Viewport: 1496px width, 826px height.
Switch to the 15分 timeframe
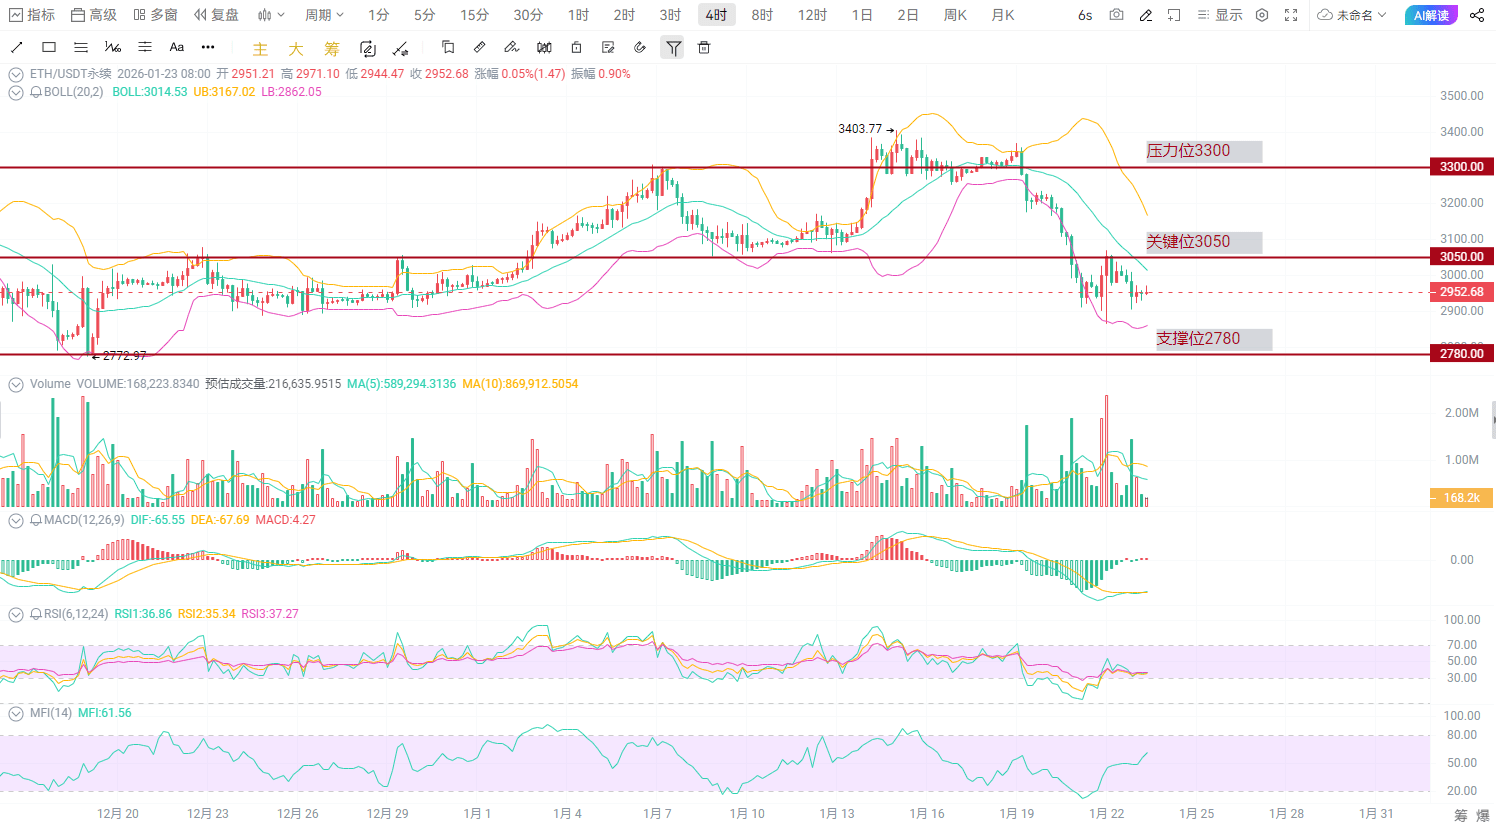click(474, 15)
